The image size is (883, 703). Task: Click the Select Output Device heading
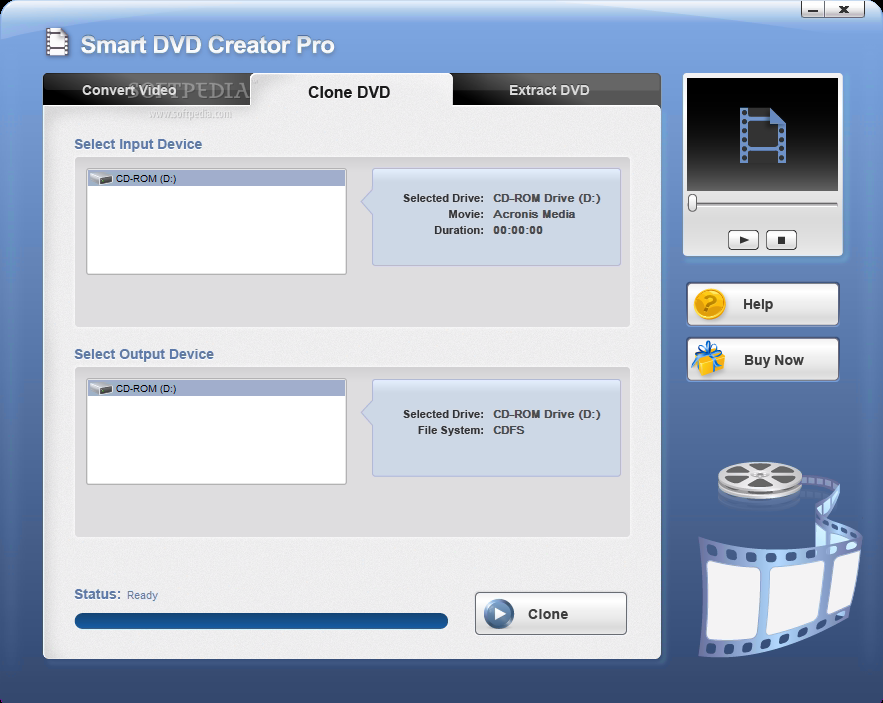pyautogui.click(x=144, y=354)
